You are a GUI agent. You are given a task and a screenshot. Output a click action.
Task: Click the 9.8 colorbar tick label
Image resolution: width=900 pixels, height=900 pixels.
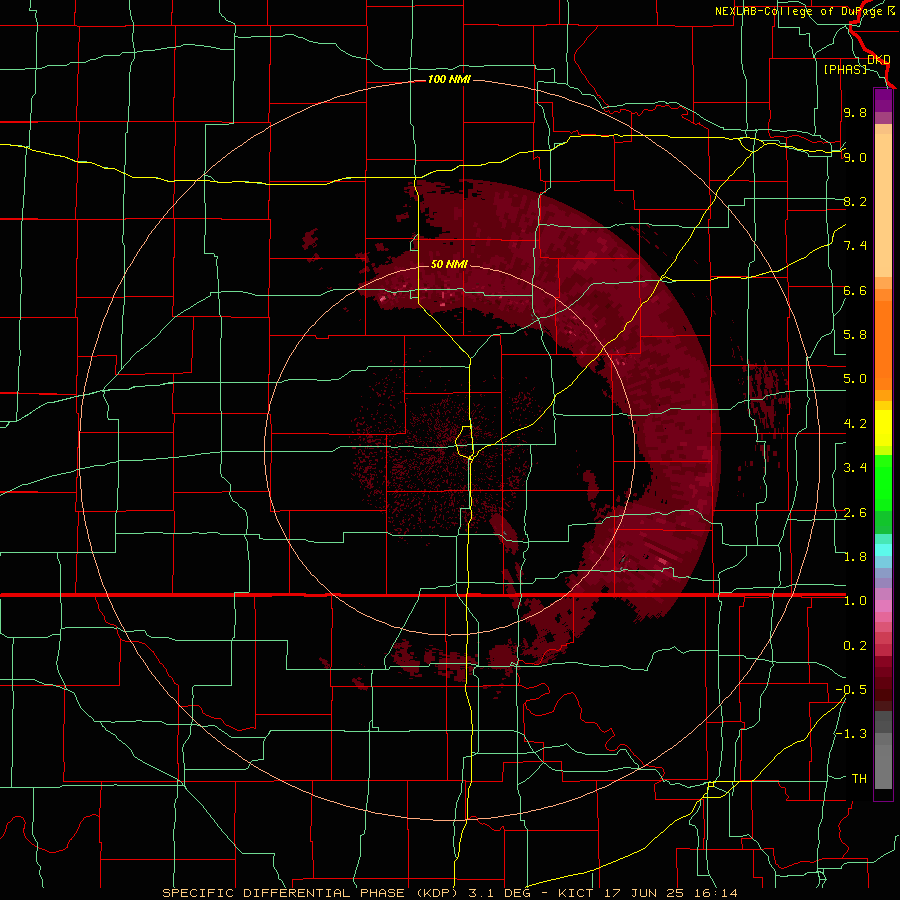(855, 112)
